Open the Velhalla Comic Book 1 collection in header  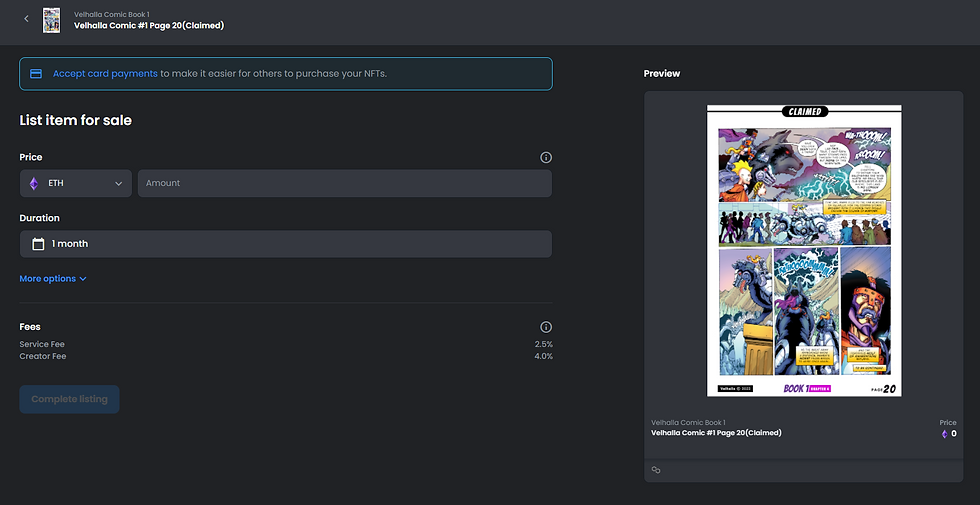click(111, 14)
